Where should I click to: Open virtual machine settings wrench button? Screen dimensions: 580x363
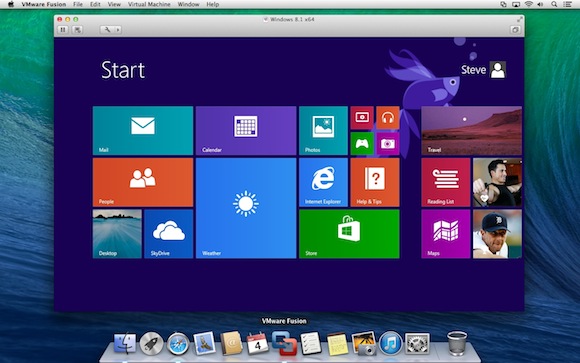(107, 30)
